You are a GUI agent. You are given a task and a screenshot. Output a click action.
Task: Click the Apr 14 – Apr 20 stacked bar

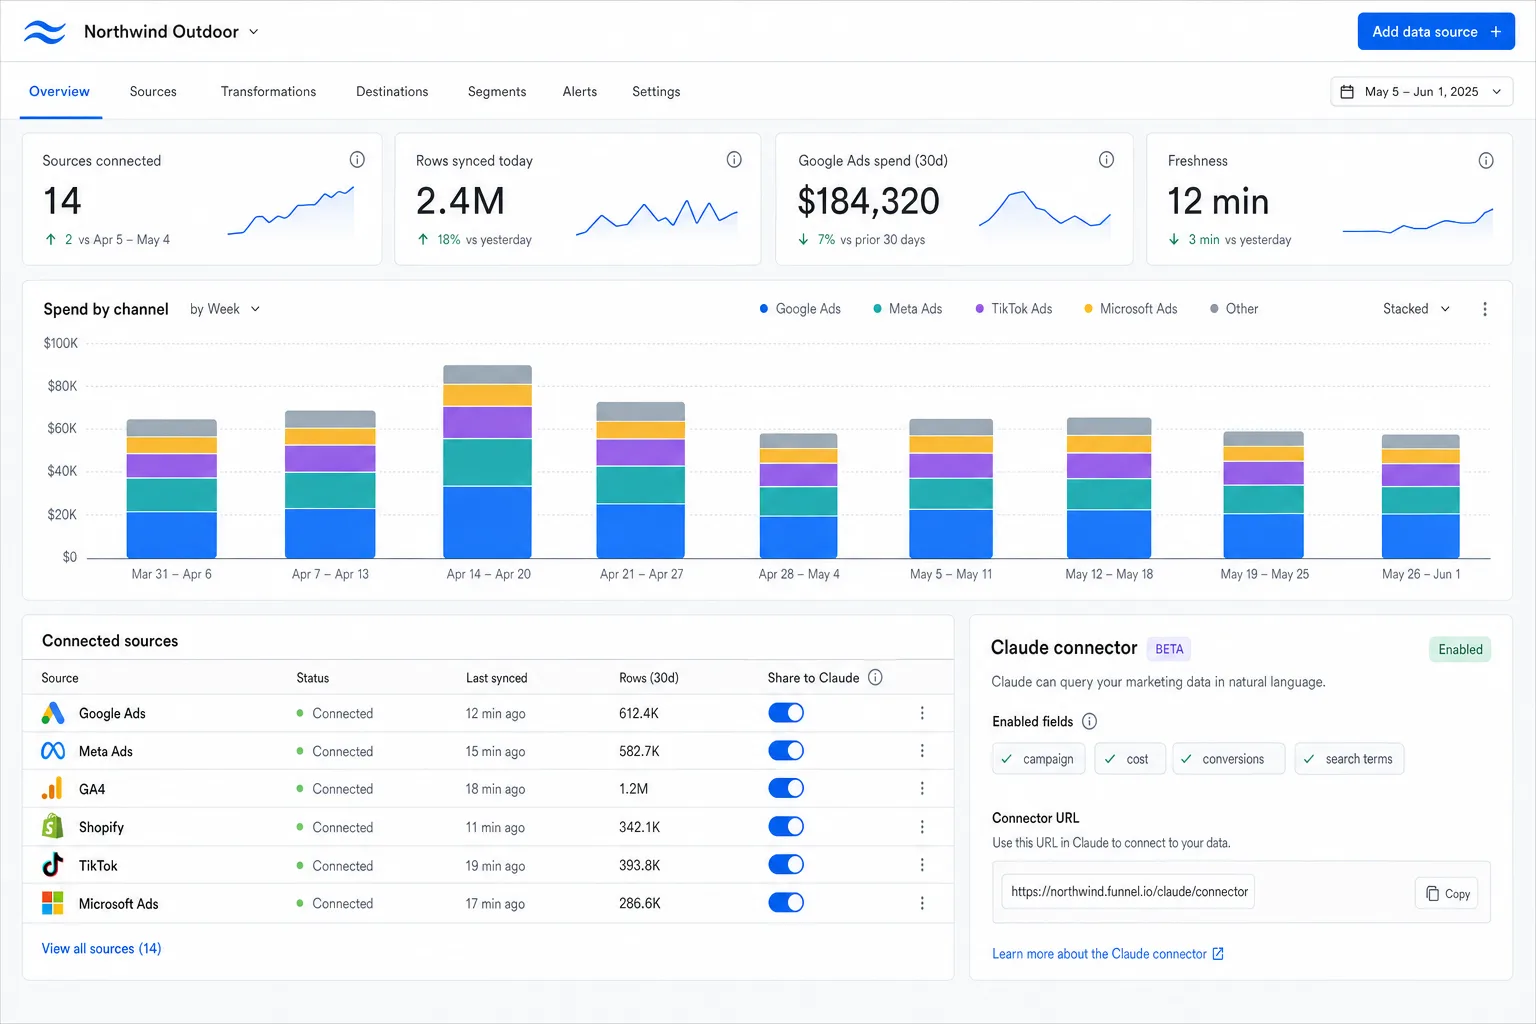coord(488,462)
